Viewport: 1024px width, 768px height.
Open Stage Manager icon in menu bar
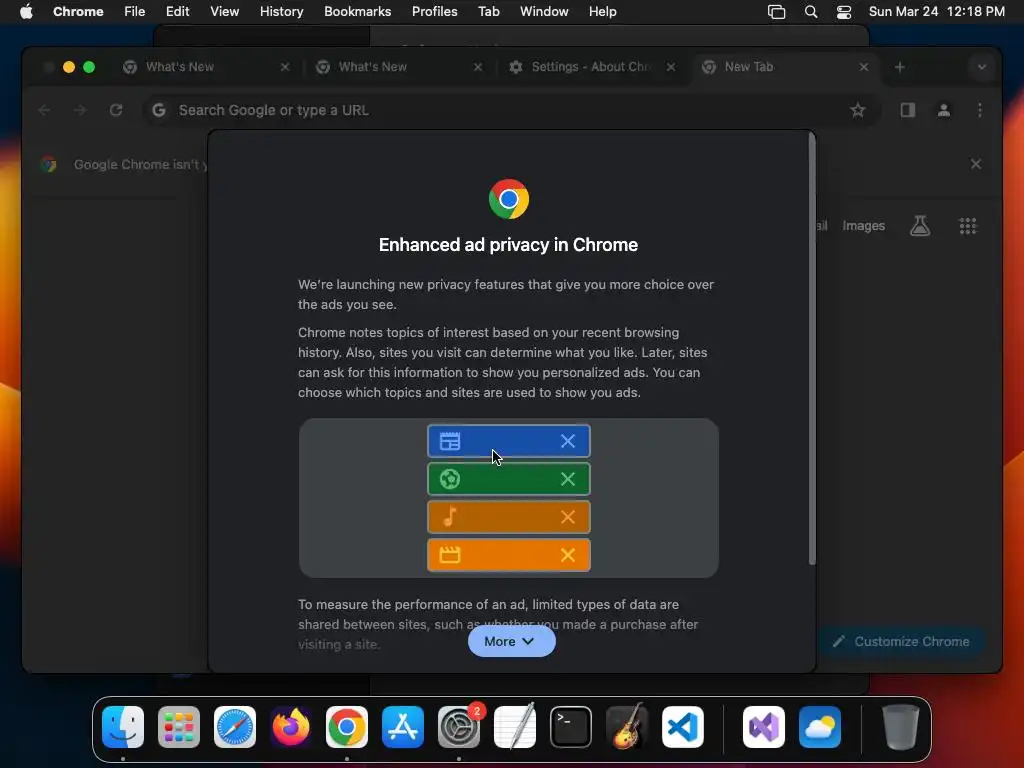tap(776, 12)
